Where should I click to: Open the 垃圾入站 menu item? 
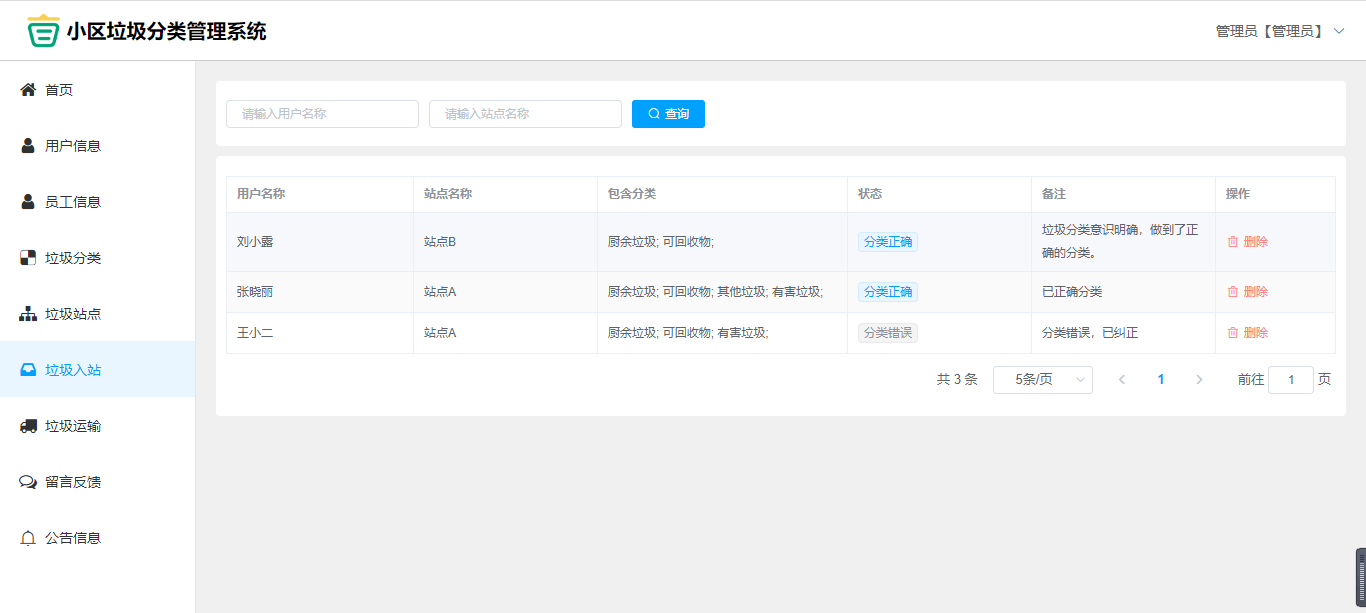coord(73,370)
